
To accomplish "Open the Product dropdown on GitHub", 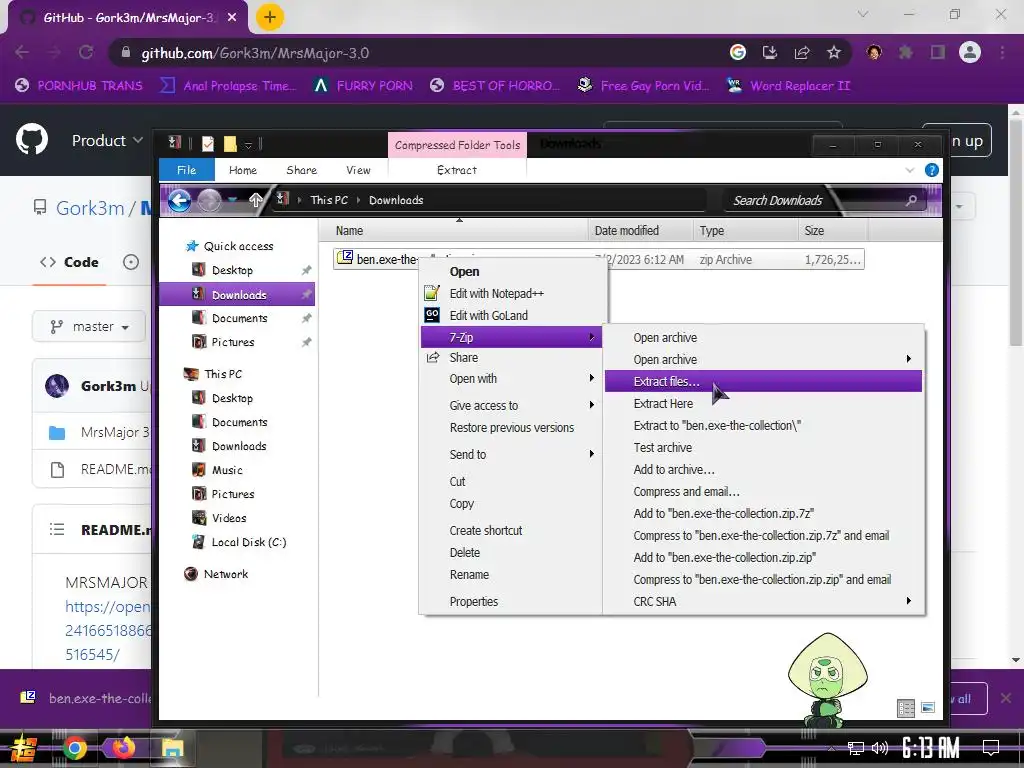I will (x=106, y=140).
